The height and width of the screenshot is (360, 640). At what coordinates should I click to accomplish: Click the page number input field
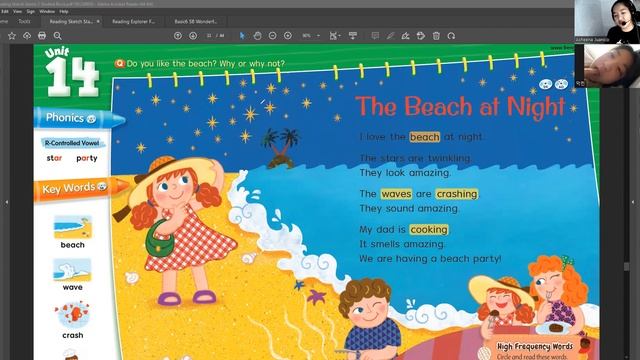[x=209, y=36]
